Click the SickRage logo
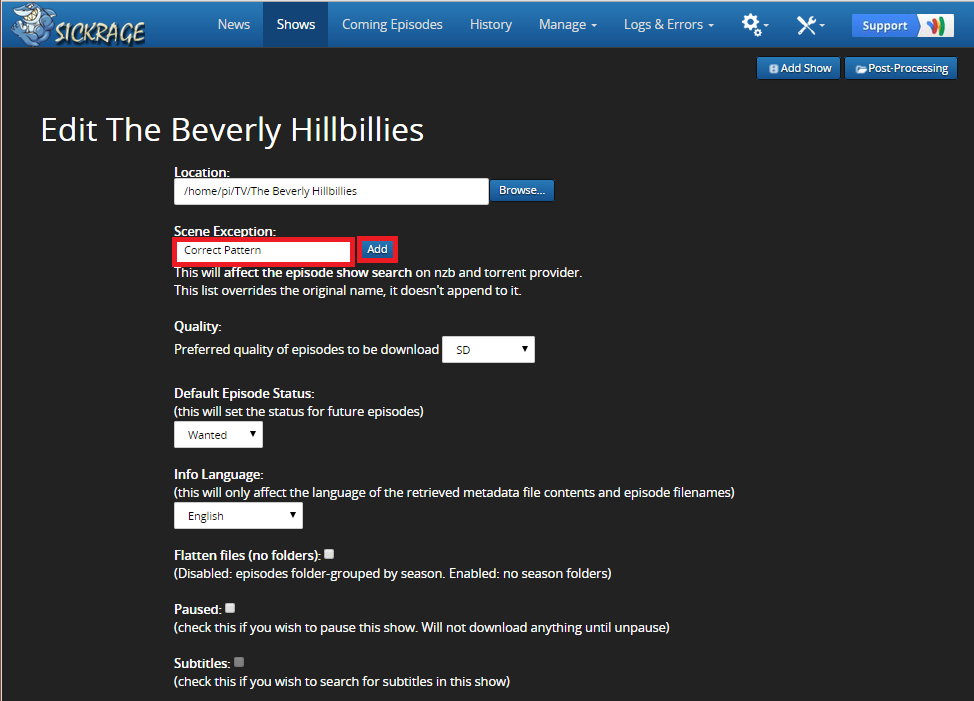This screenshot has width=974, height=701. click(80, 25)
